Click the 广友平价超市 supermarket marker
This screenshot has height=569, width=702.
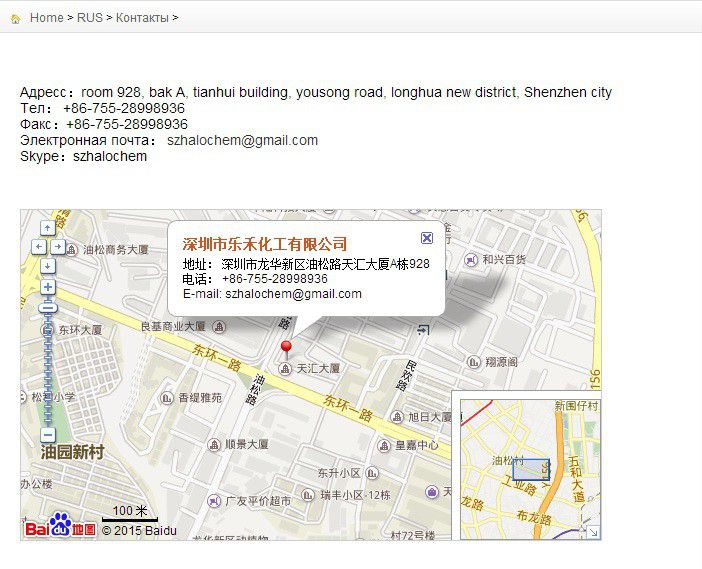pyautogui.click(x=214, y=501)
